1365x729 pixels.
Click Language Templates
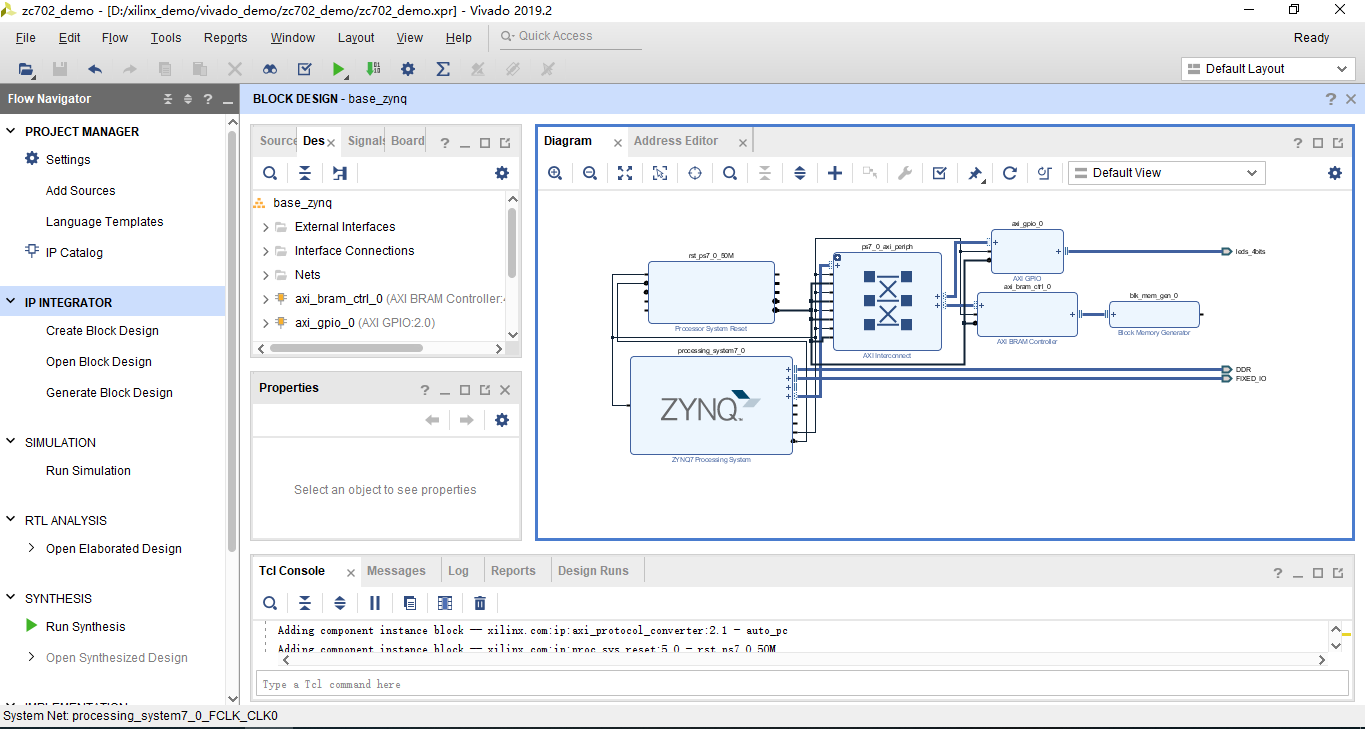[104, 222]
